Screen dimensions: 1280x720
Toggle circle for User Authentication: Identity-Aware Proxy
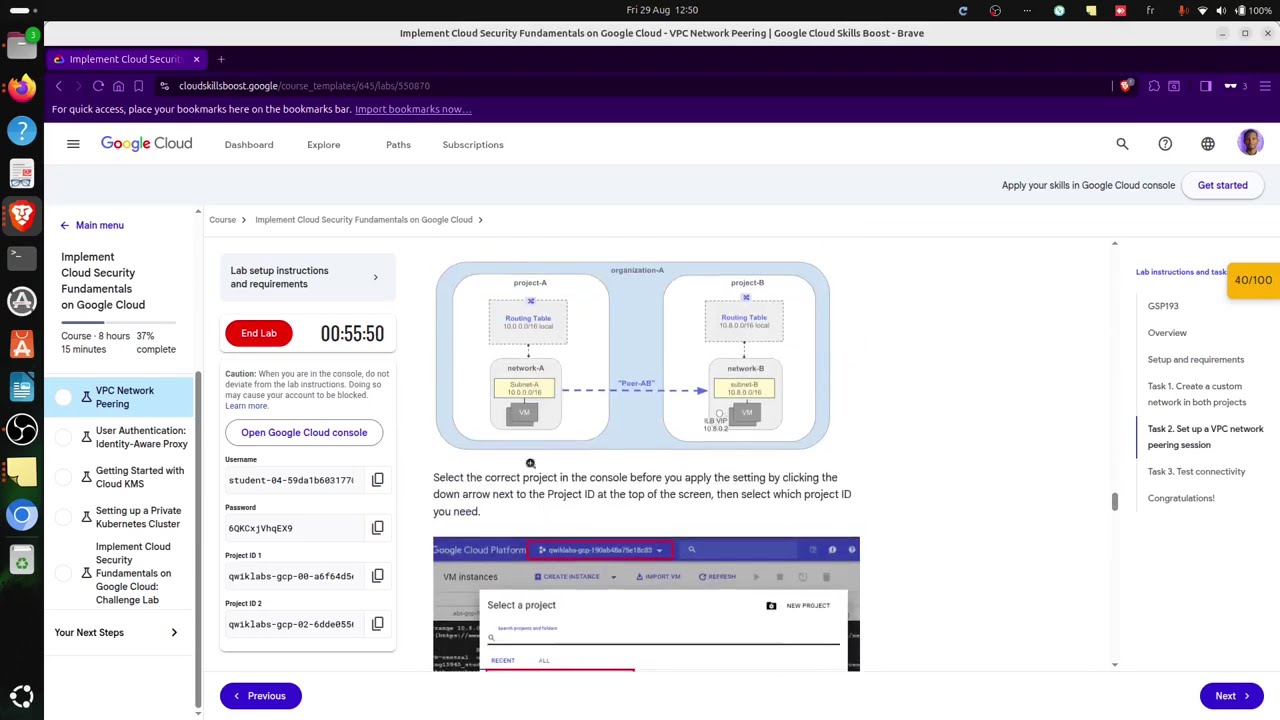click(63, 438)
